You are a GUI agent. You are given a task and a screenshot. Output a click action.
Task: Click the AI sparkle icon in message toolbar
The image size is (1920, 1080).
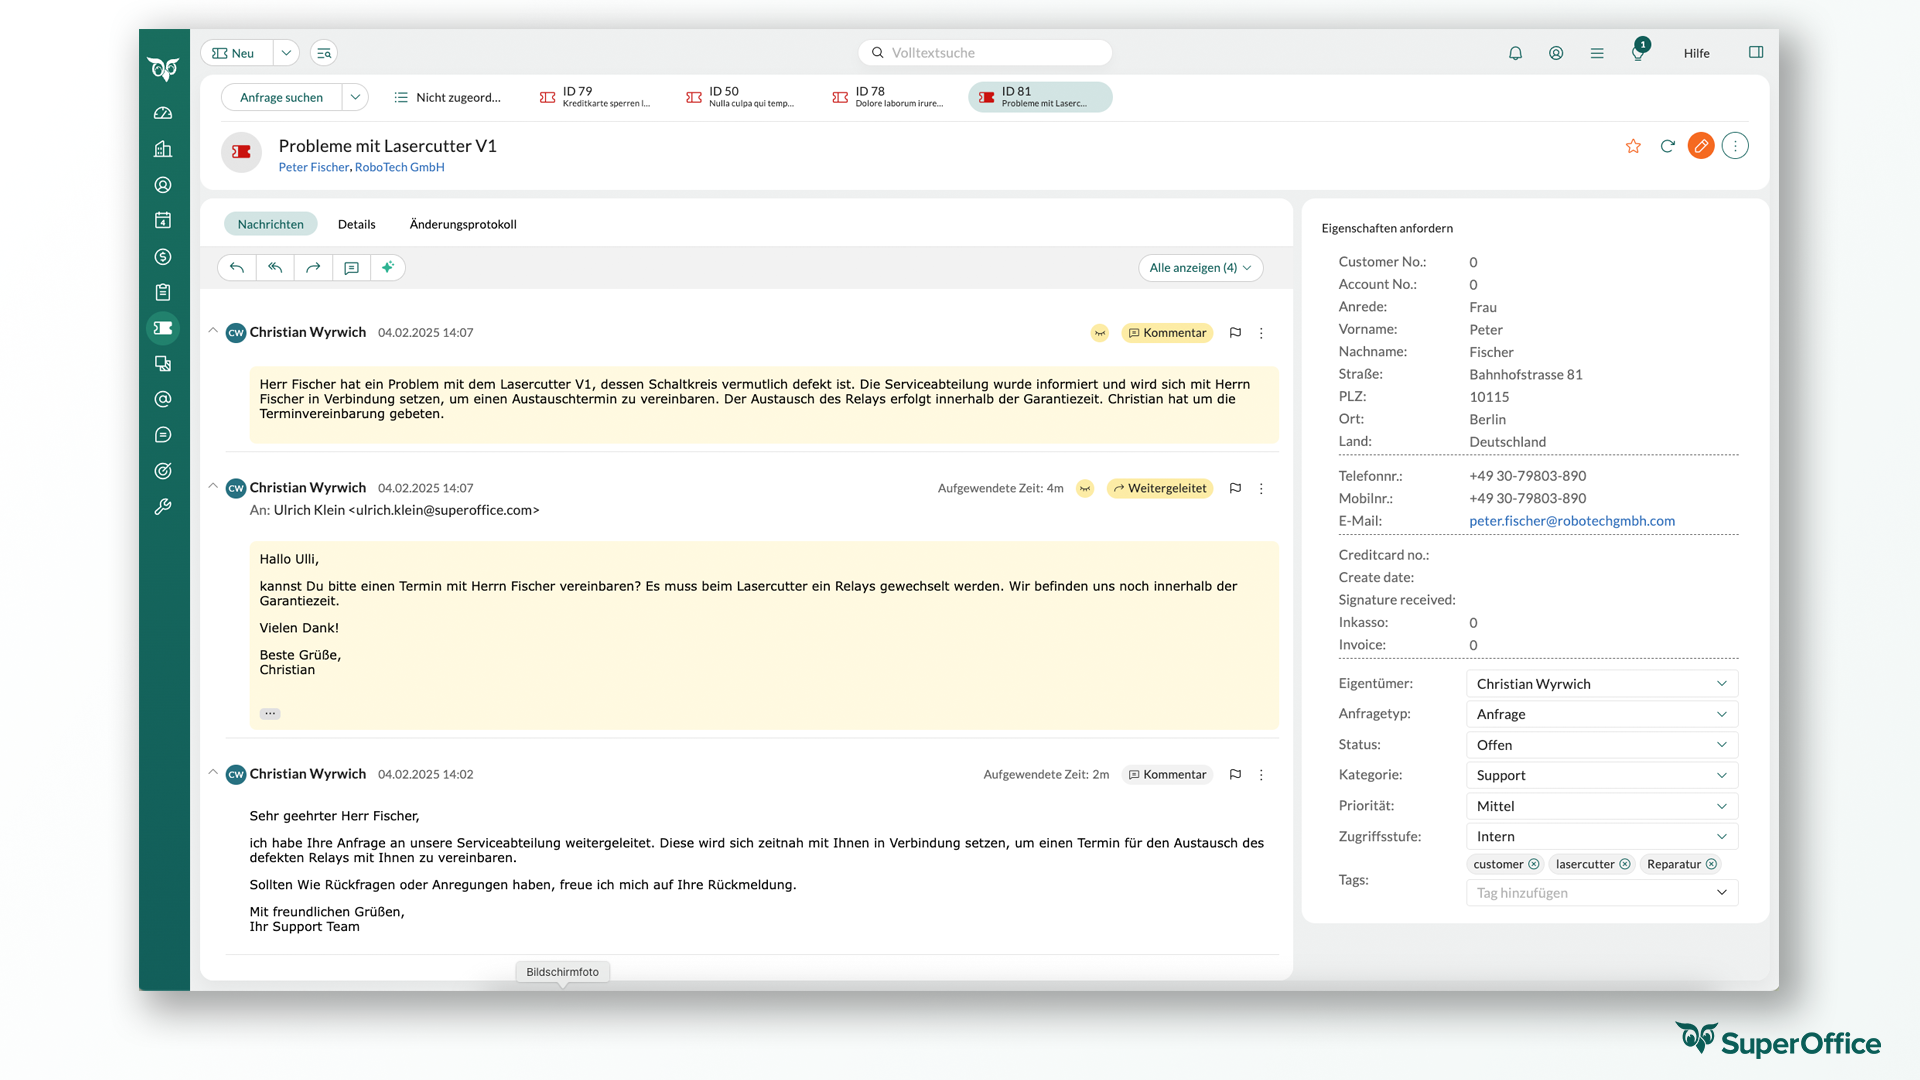point(388,267)
